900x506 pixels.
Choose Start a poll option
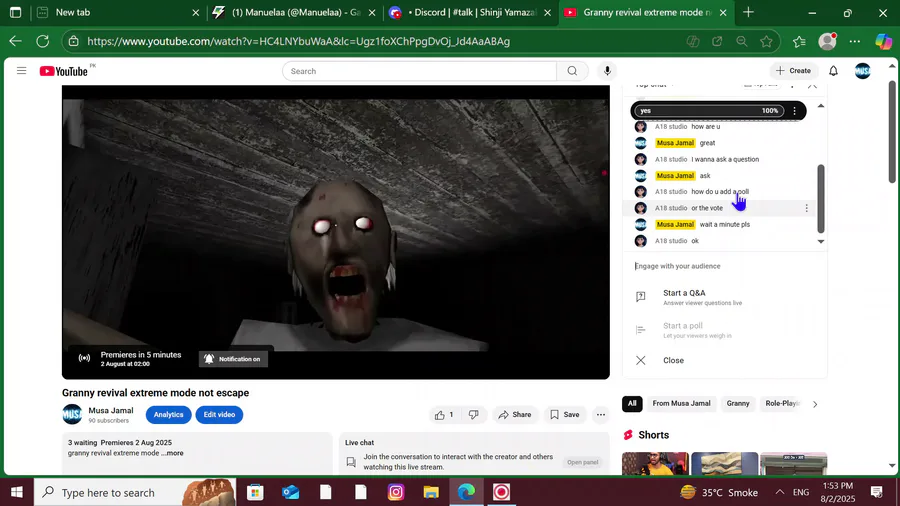coord(724,330)
